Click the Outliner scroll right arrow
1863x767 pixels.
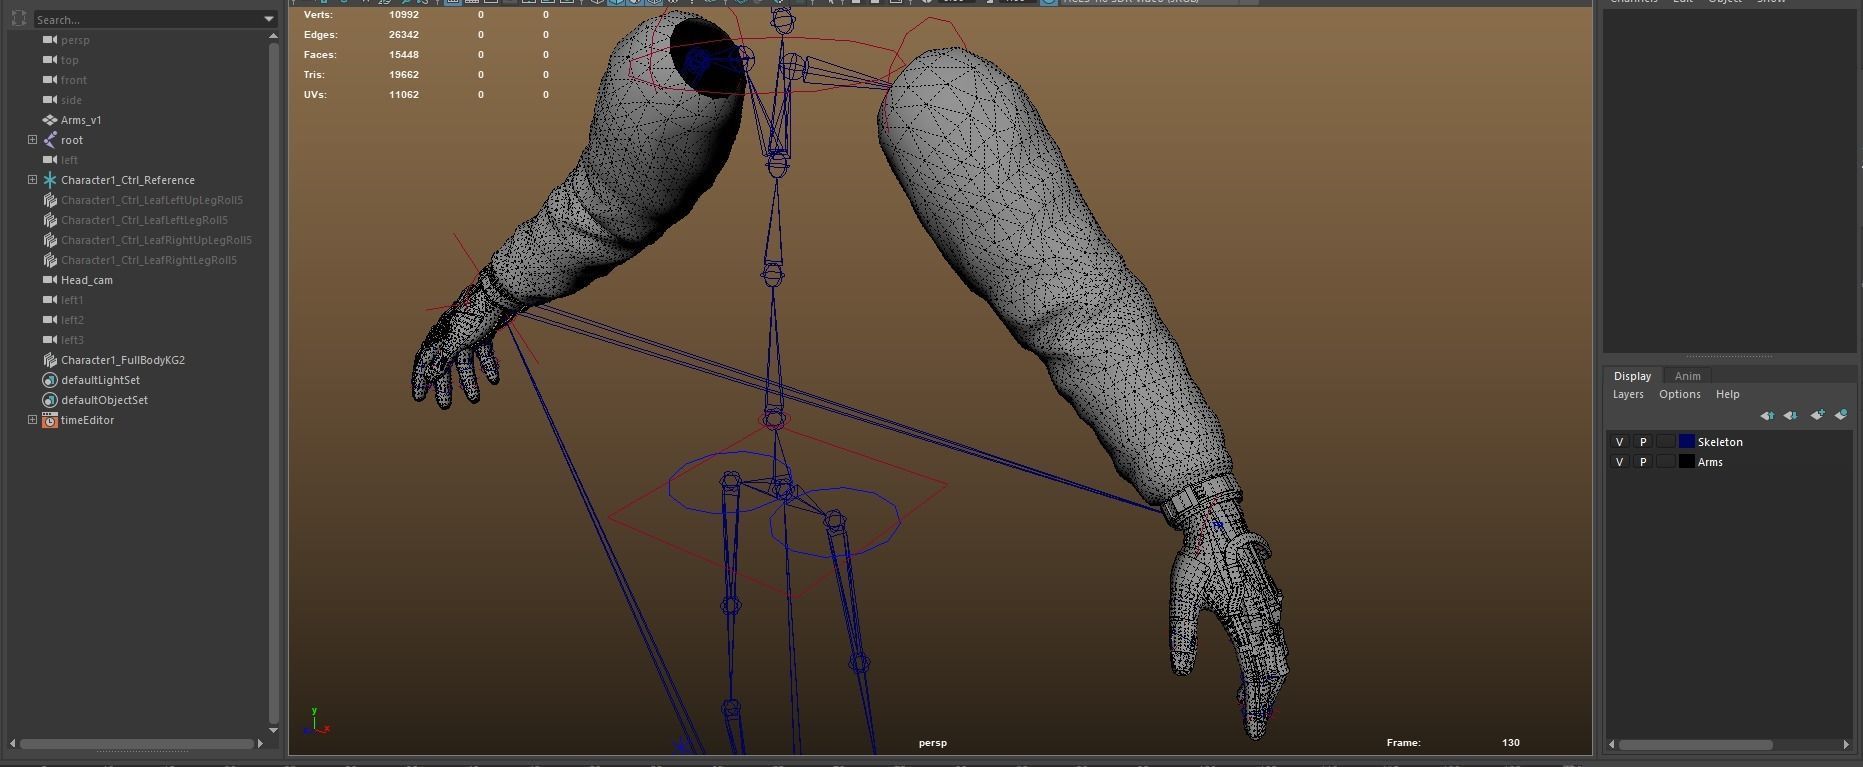260,744
